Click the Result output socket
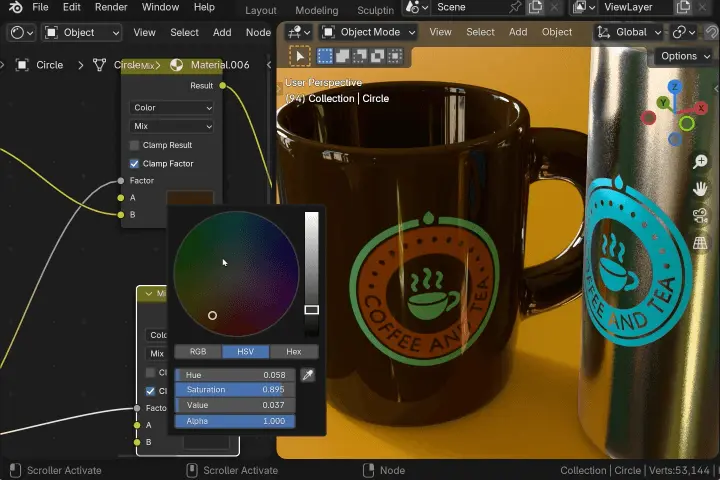Image resolution: width=720 pixels, height=480 pixels. click(223, 85)
